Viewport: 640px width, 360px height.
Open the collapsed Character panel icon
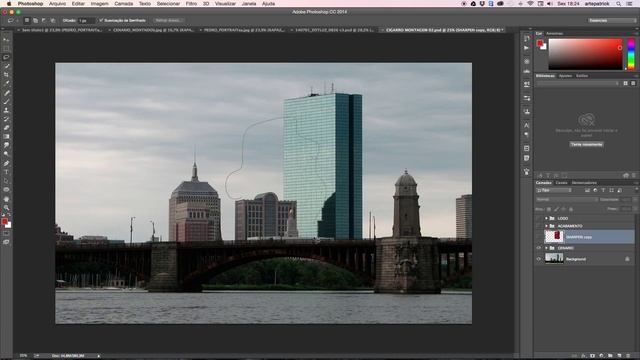pos(527,125)
